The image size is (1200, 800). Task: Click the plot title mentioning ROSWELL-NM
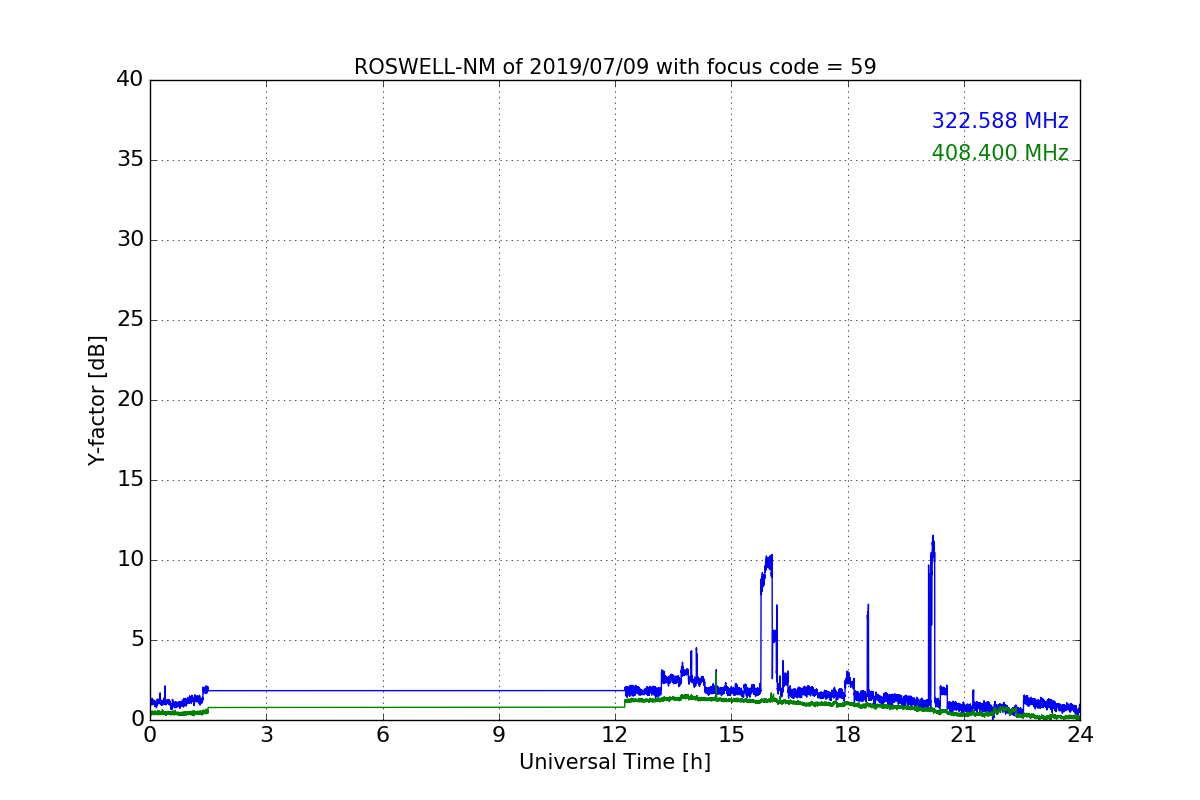point(615,67)
